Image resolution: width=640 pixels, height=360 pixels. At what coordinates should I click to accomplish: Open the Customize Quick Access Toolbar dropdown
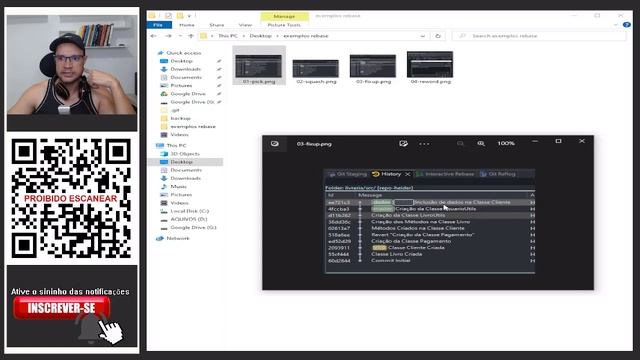189,16
